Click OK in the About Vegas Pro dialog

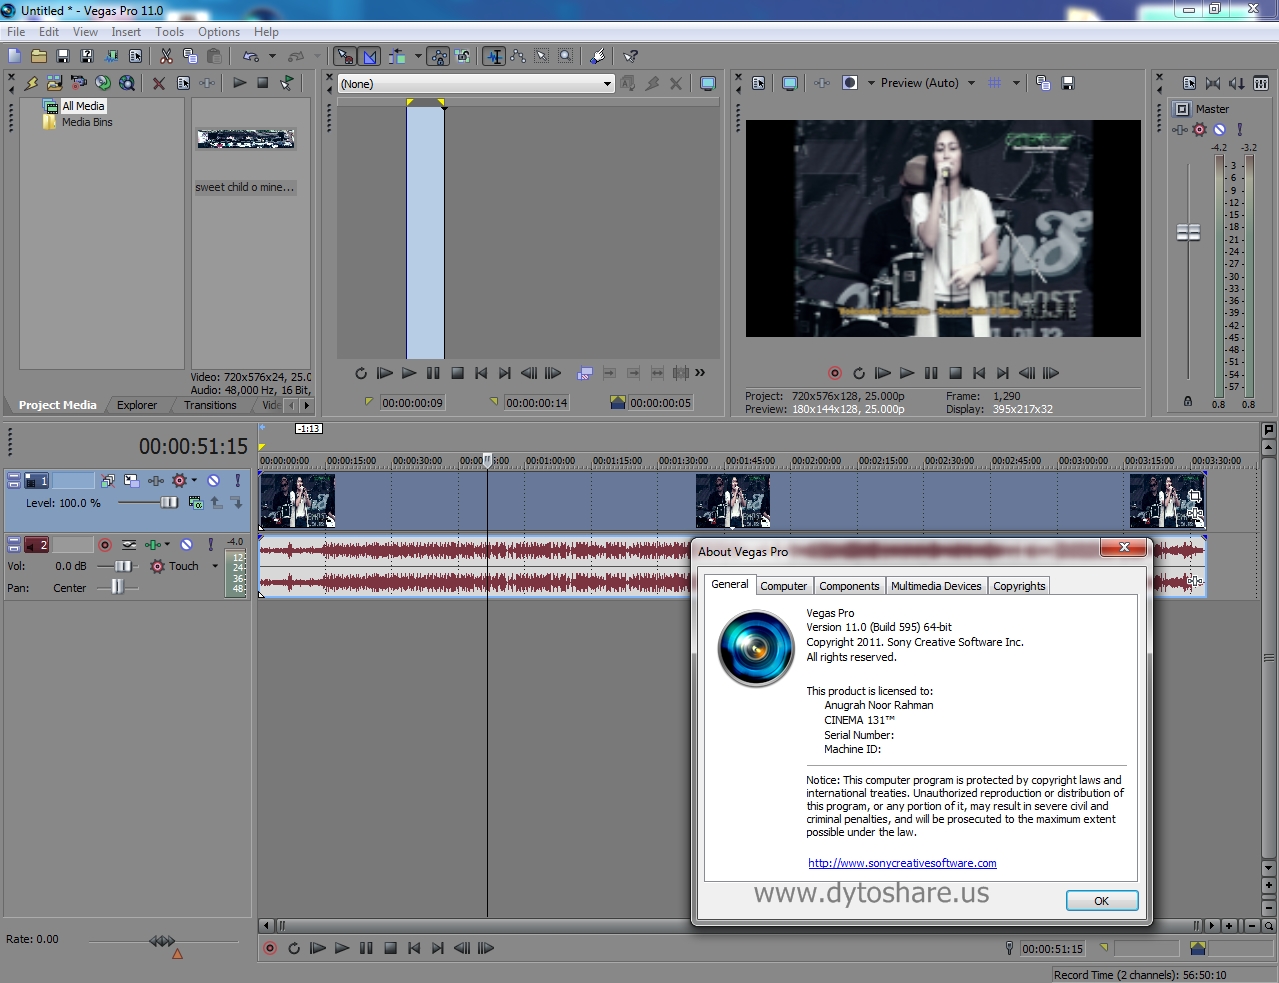tap(1101, 900)
